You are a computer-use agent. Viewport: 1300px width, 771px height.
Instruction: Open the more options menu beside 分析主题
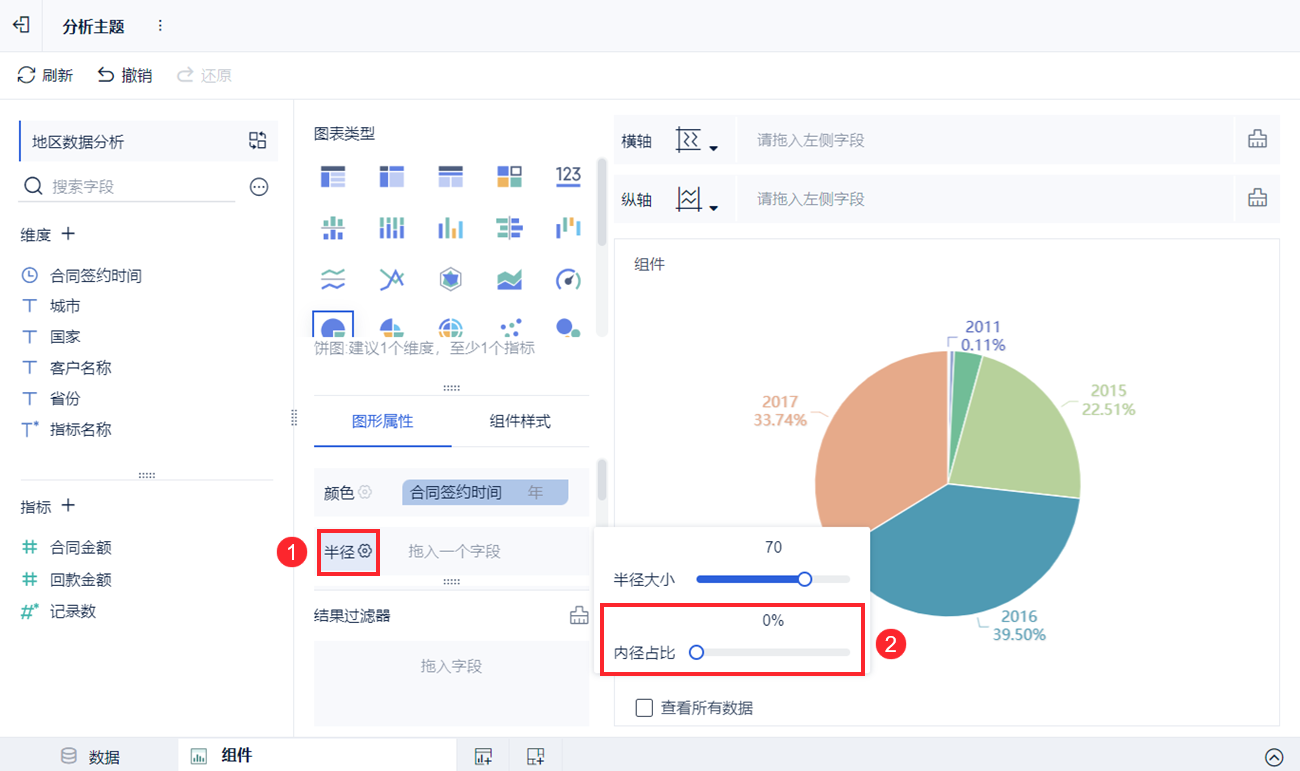[x=160, y=26]
